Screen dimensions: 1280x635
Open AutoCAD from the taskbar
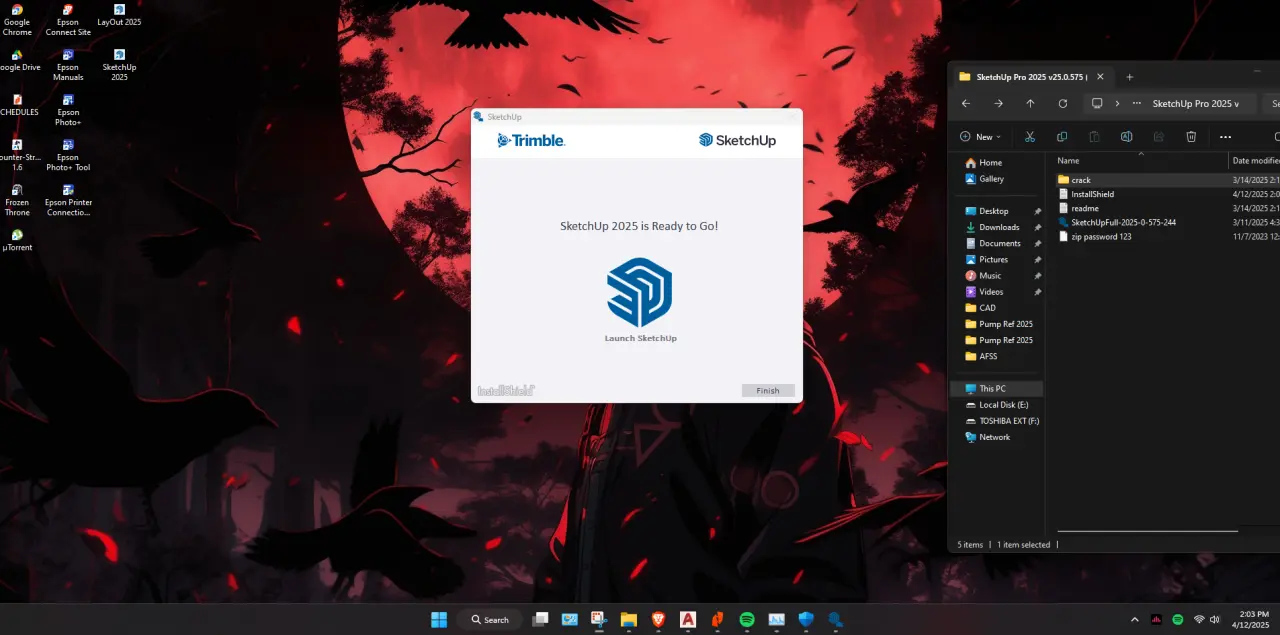(688, 620)
